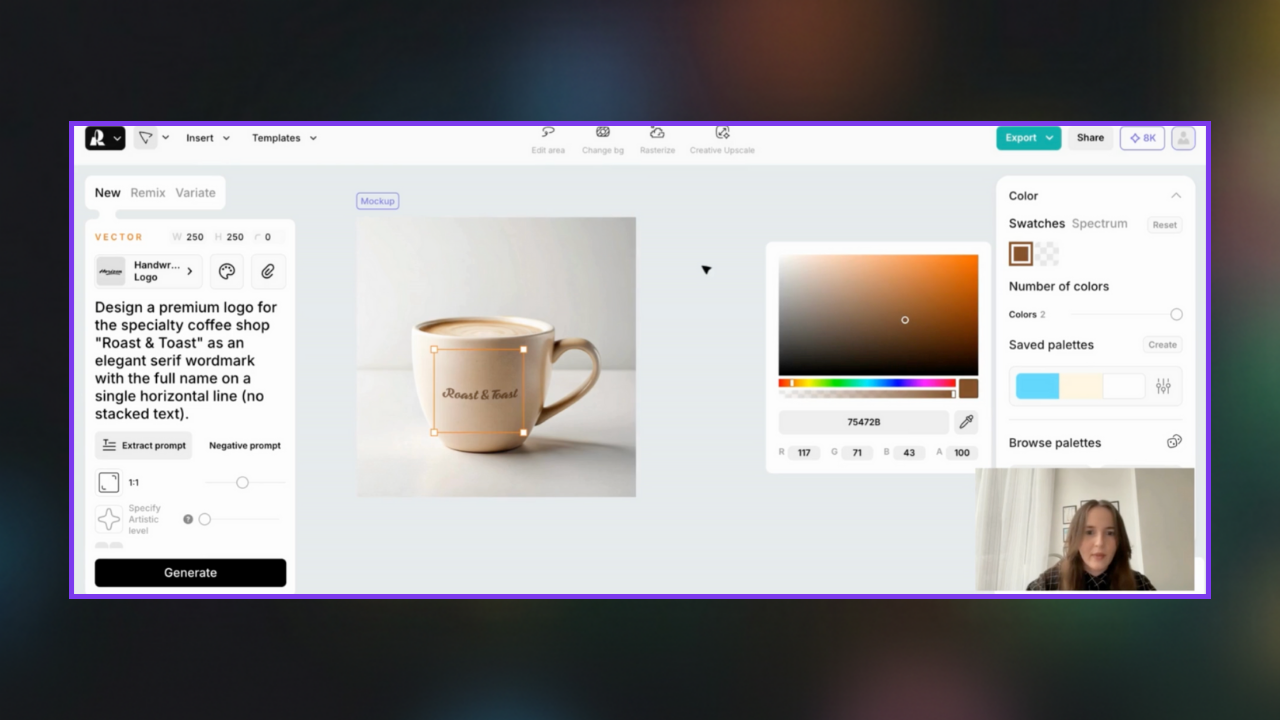
Task: Click the Browse palettes icon
Action: click(1175, 442)
